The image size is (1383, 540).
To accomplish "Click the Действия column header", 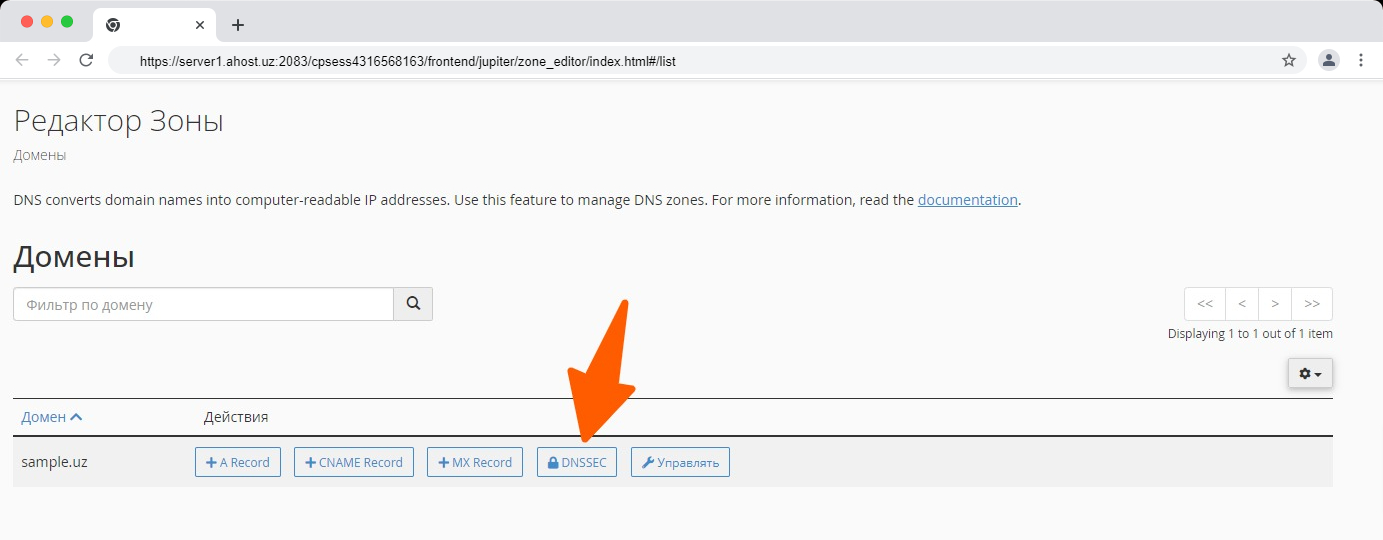I will point(236,417).
